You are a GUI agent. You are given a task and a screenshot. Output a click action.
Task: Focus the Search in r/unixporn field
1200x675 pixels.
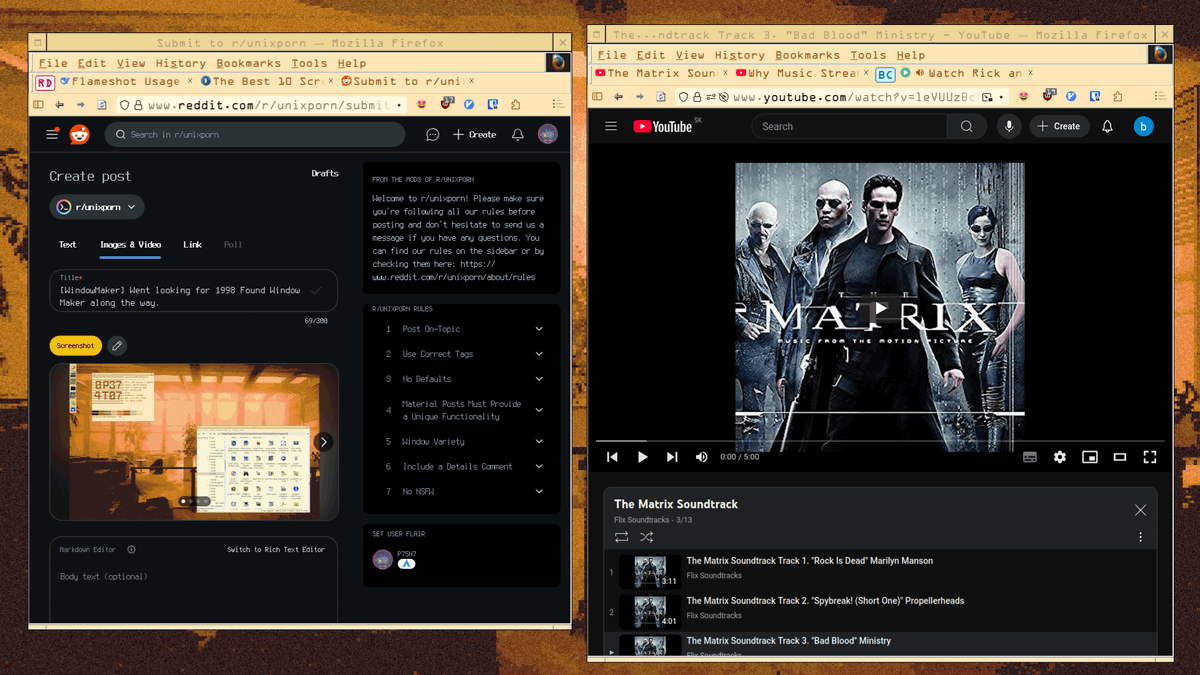255,134
